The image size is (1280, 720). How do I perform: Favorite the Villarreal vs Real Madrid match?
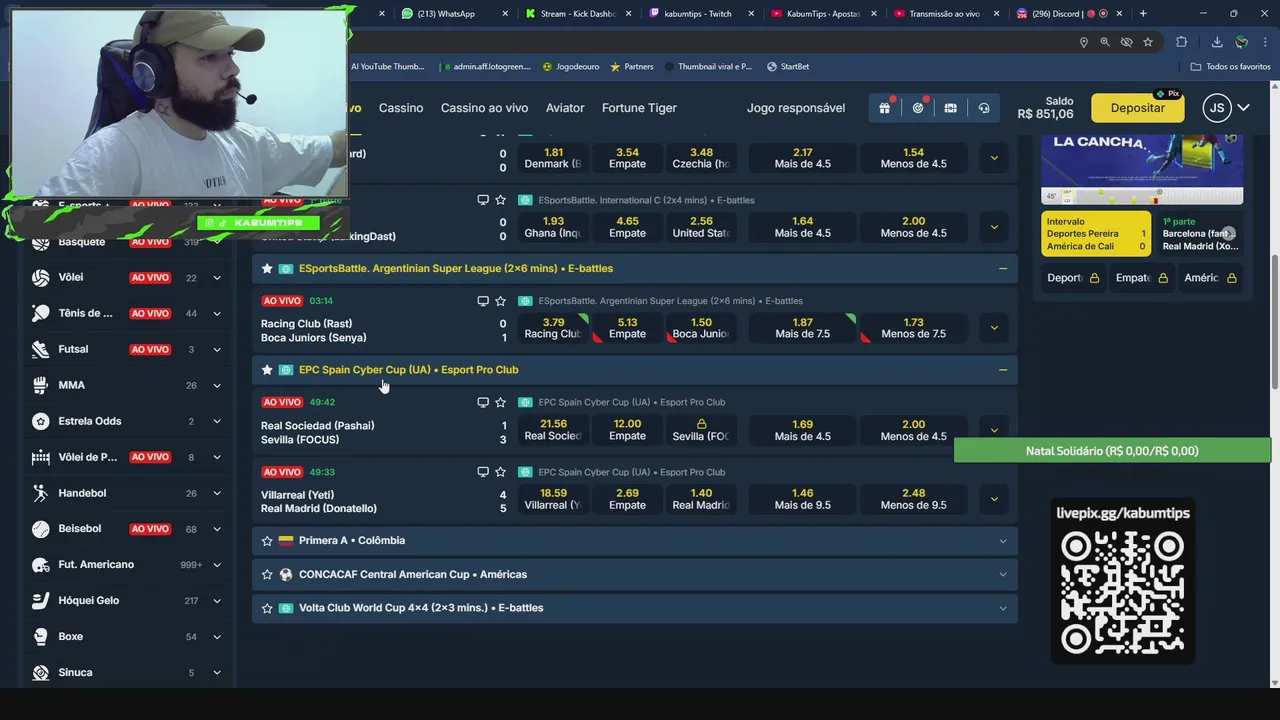pyautogui.click(x=500, y=472)
